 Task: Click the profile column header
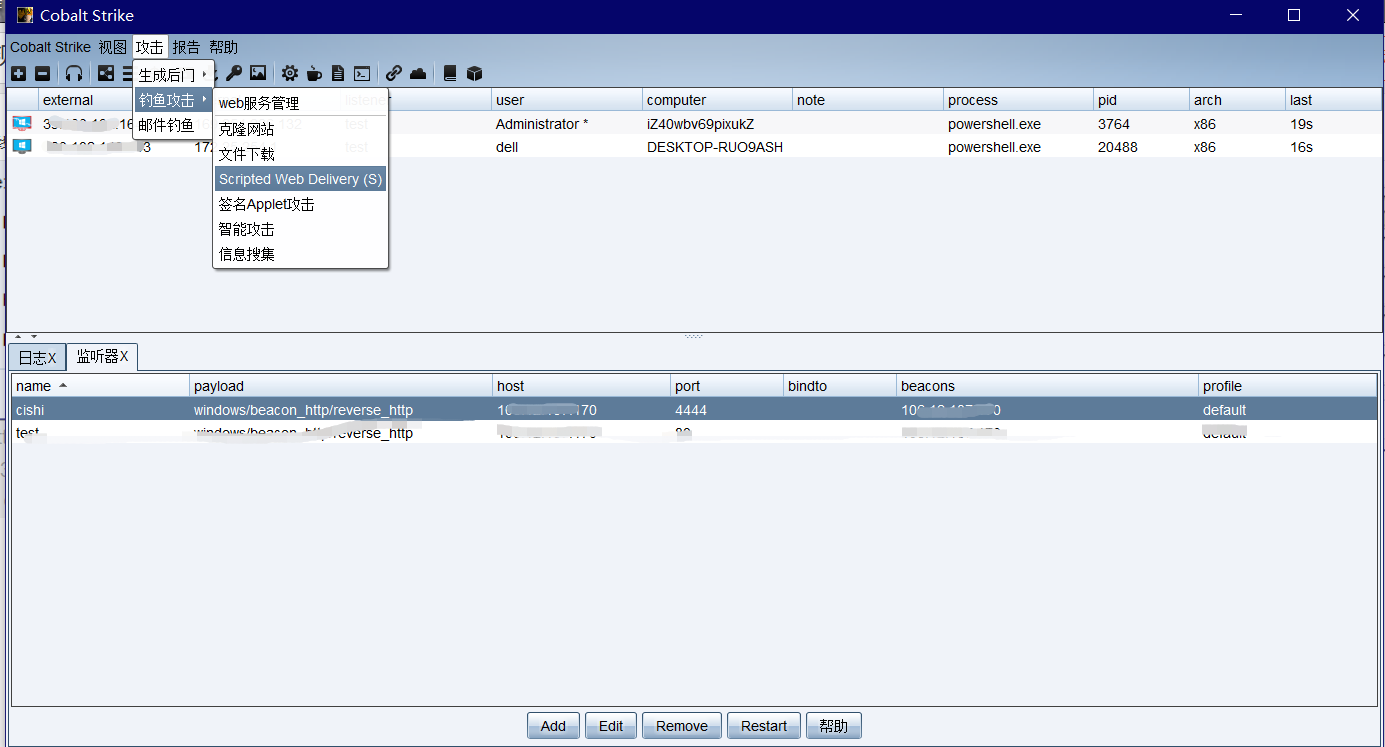pyautogui.click(x=1288, y=386)
